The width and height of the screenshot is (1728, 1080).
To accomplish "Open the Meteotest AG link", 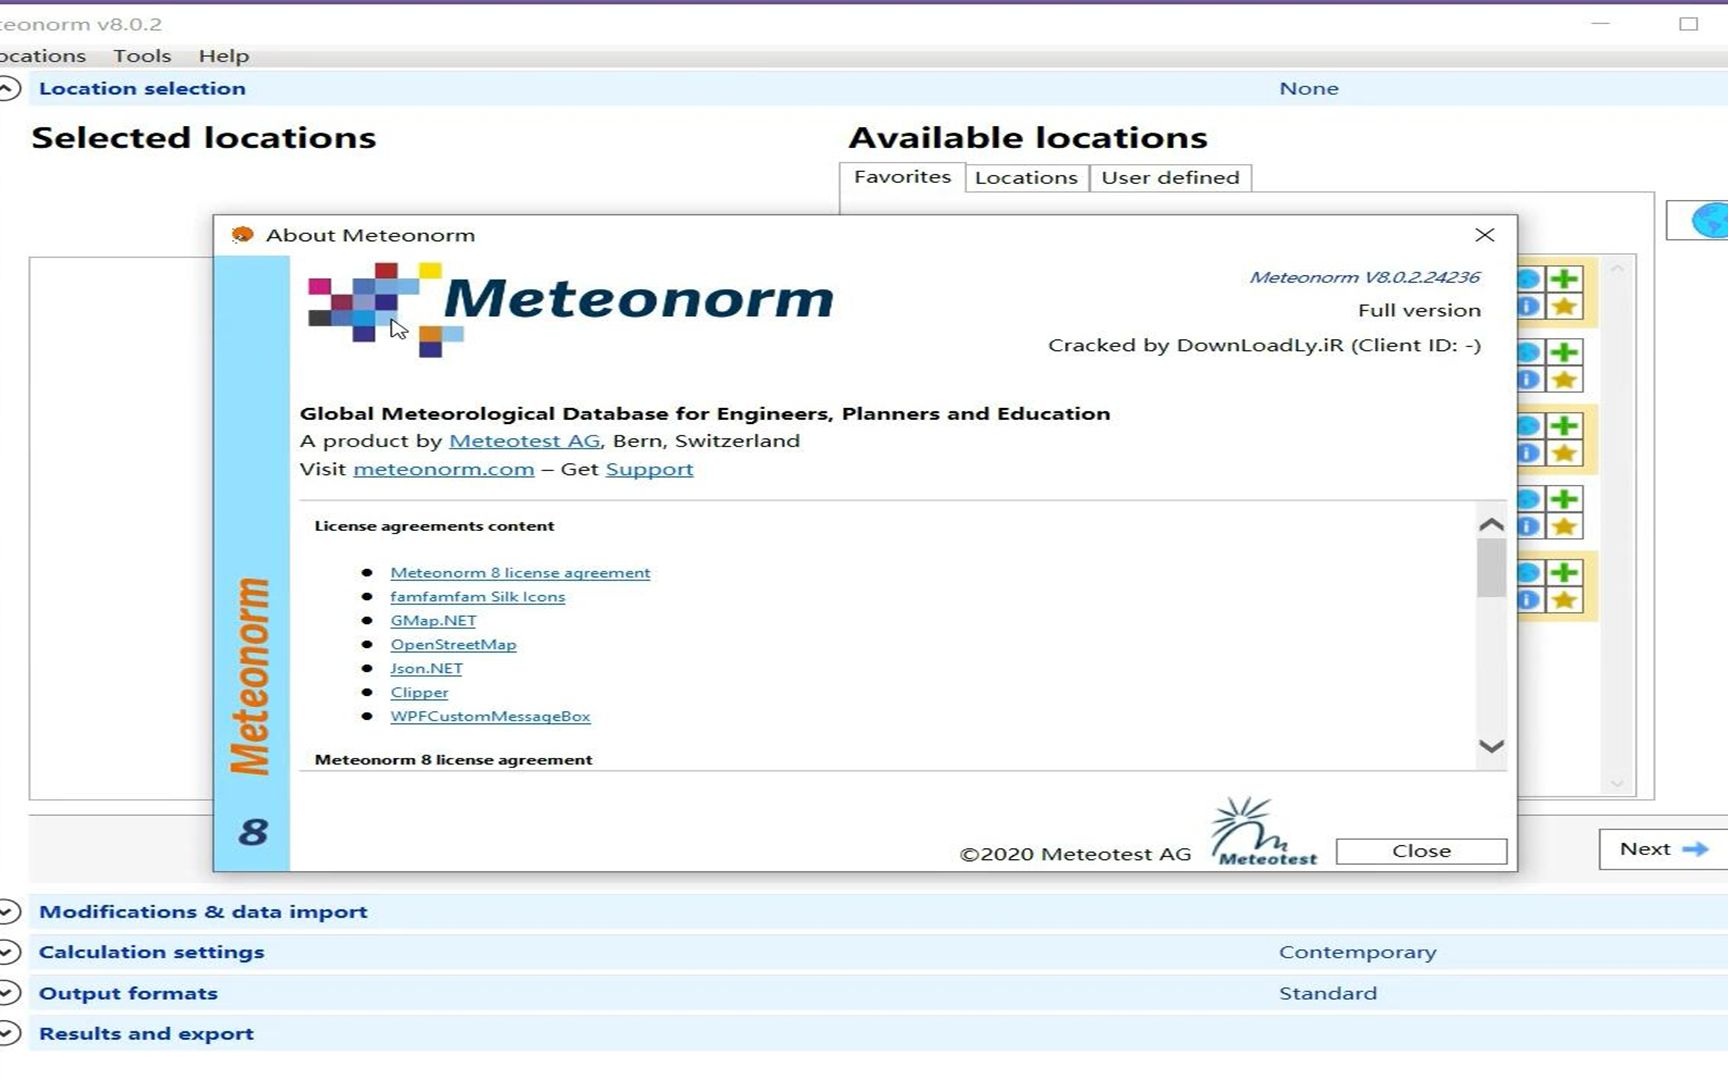I will click(525, 441).
